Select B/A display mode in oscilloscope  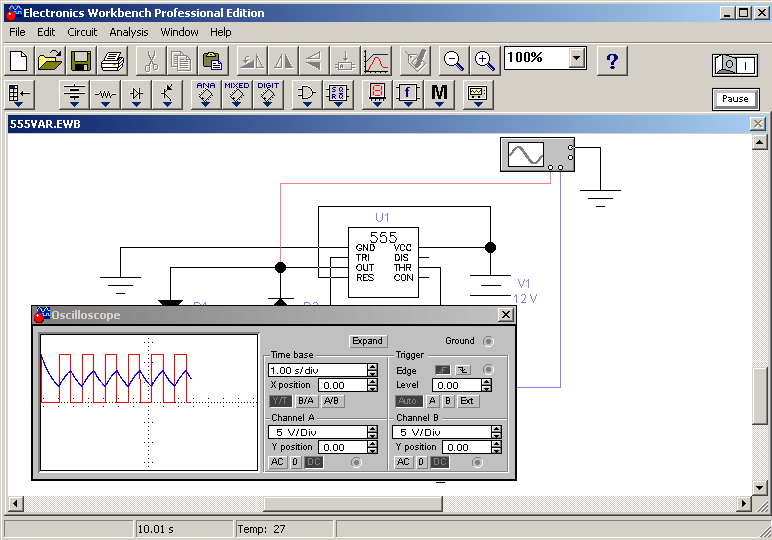(306, 401)
